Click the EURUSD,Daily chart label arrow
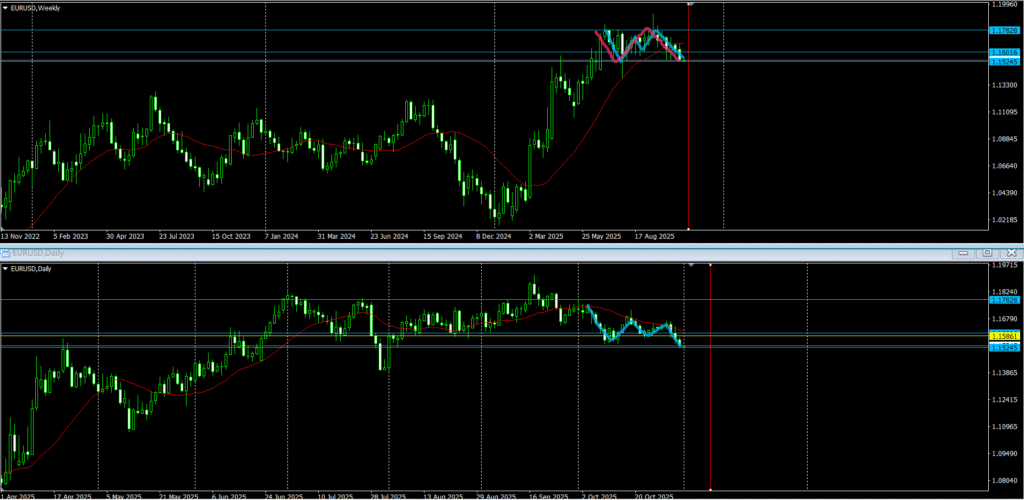The height and width of the screenshot is (500, 1024). tap(5, 268)
